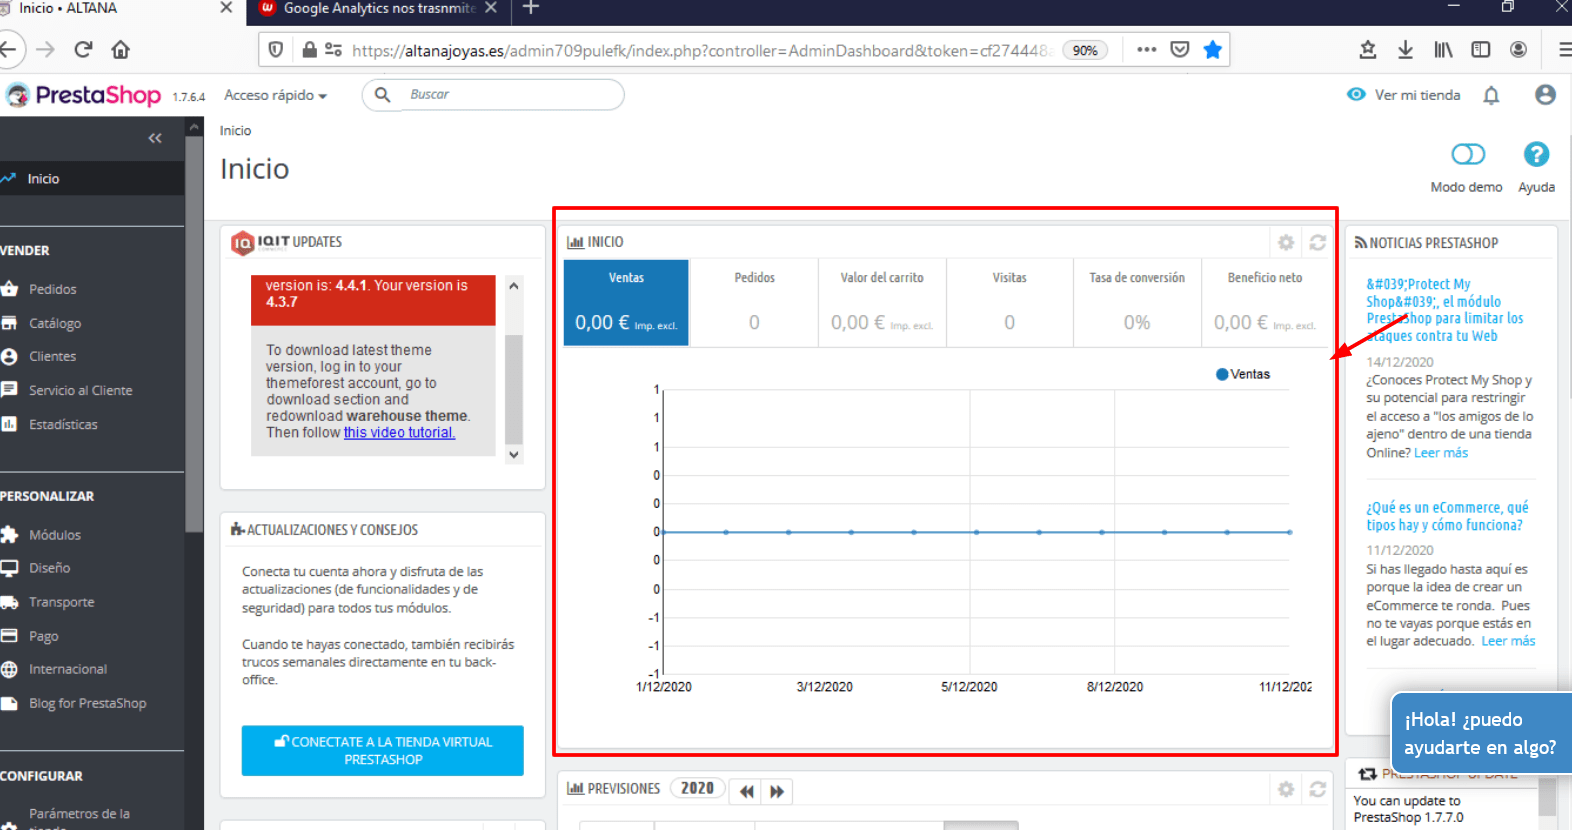The width and height of the screenshot is (1572, 830).
Task: Click the search magnifier icon
Action: click(x=382, y=94)
